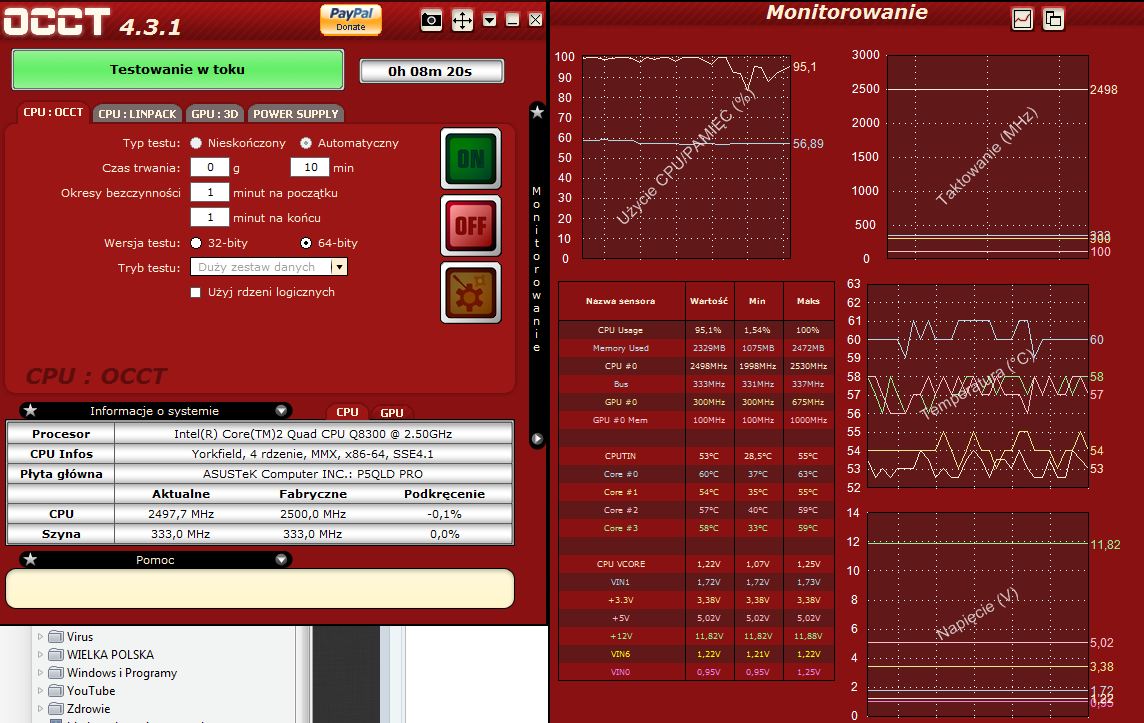Click the Maks column header
Image resolution: width=1144 pixels, height=723 pixels.
[x=808, y=301]
